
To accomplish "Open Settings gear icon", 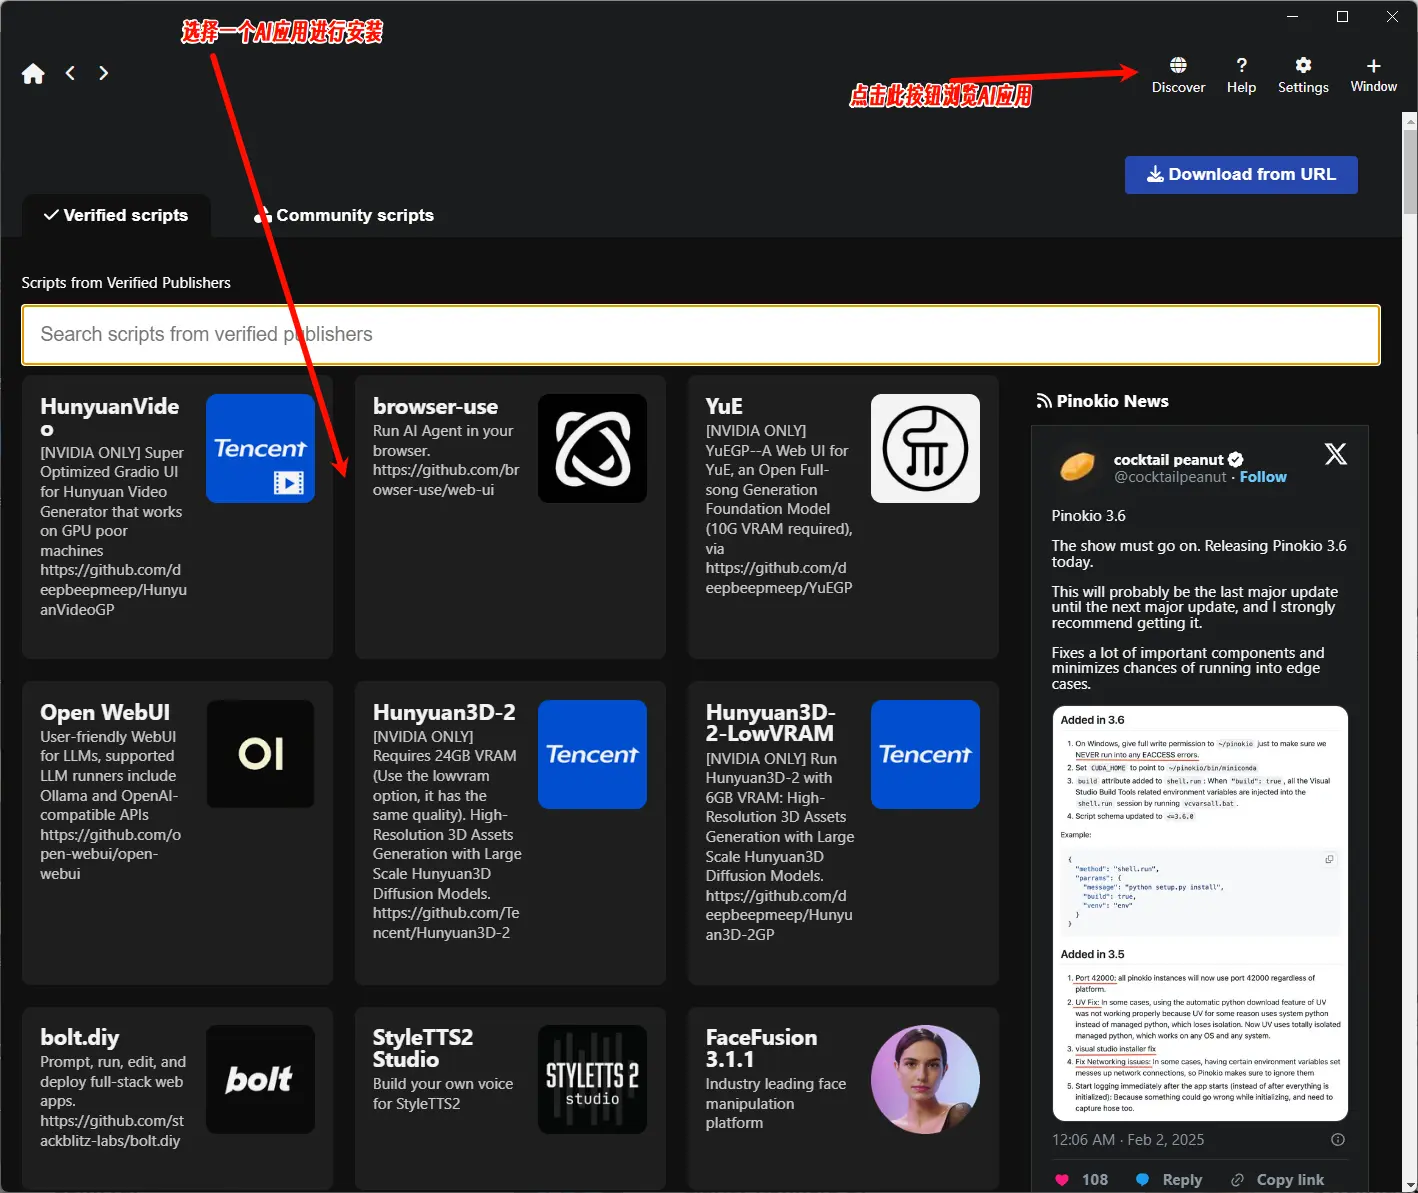I will (x=1303, y=66).
